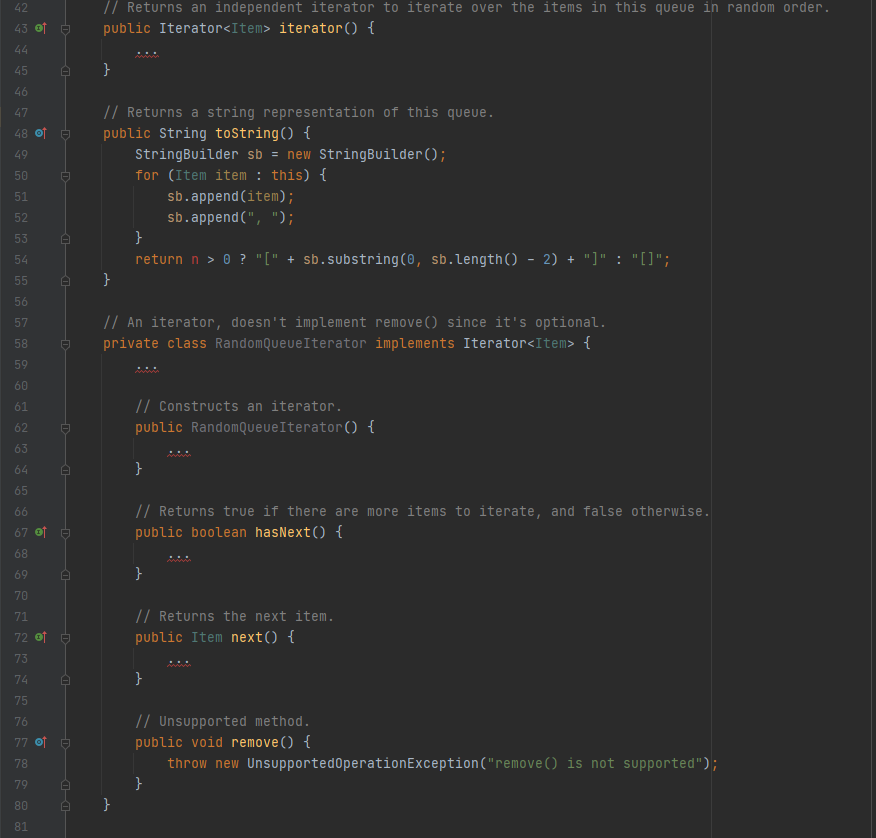This screenshot has width=876, height=838.
Task: Collapse the for loop using its fold marker on line 50
Action: (65, 176)
